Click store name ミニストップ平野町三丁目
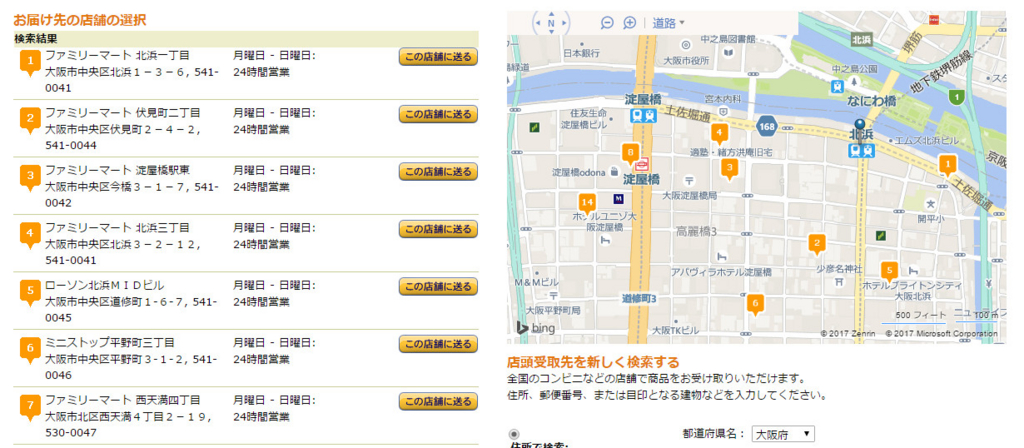The width and height of the screenshot is (1024, 448). [110, 343]
